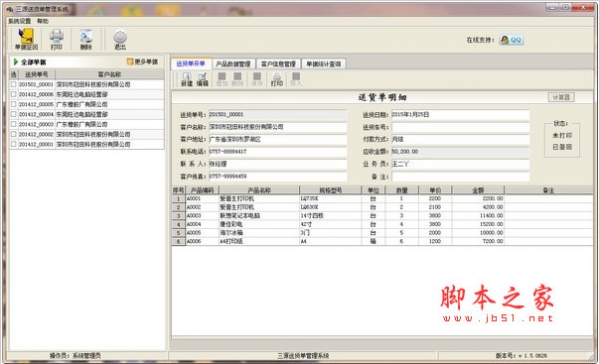The image size is (600, 364).
Task: Select row number 6 header cell
Action: point(178,241)
